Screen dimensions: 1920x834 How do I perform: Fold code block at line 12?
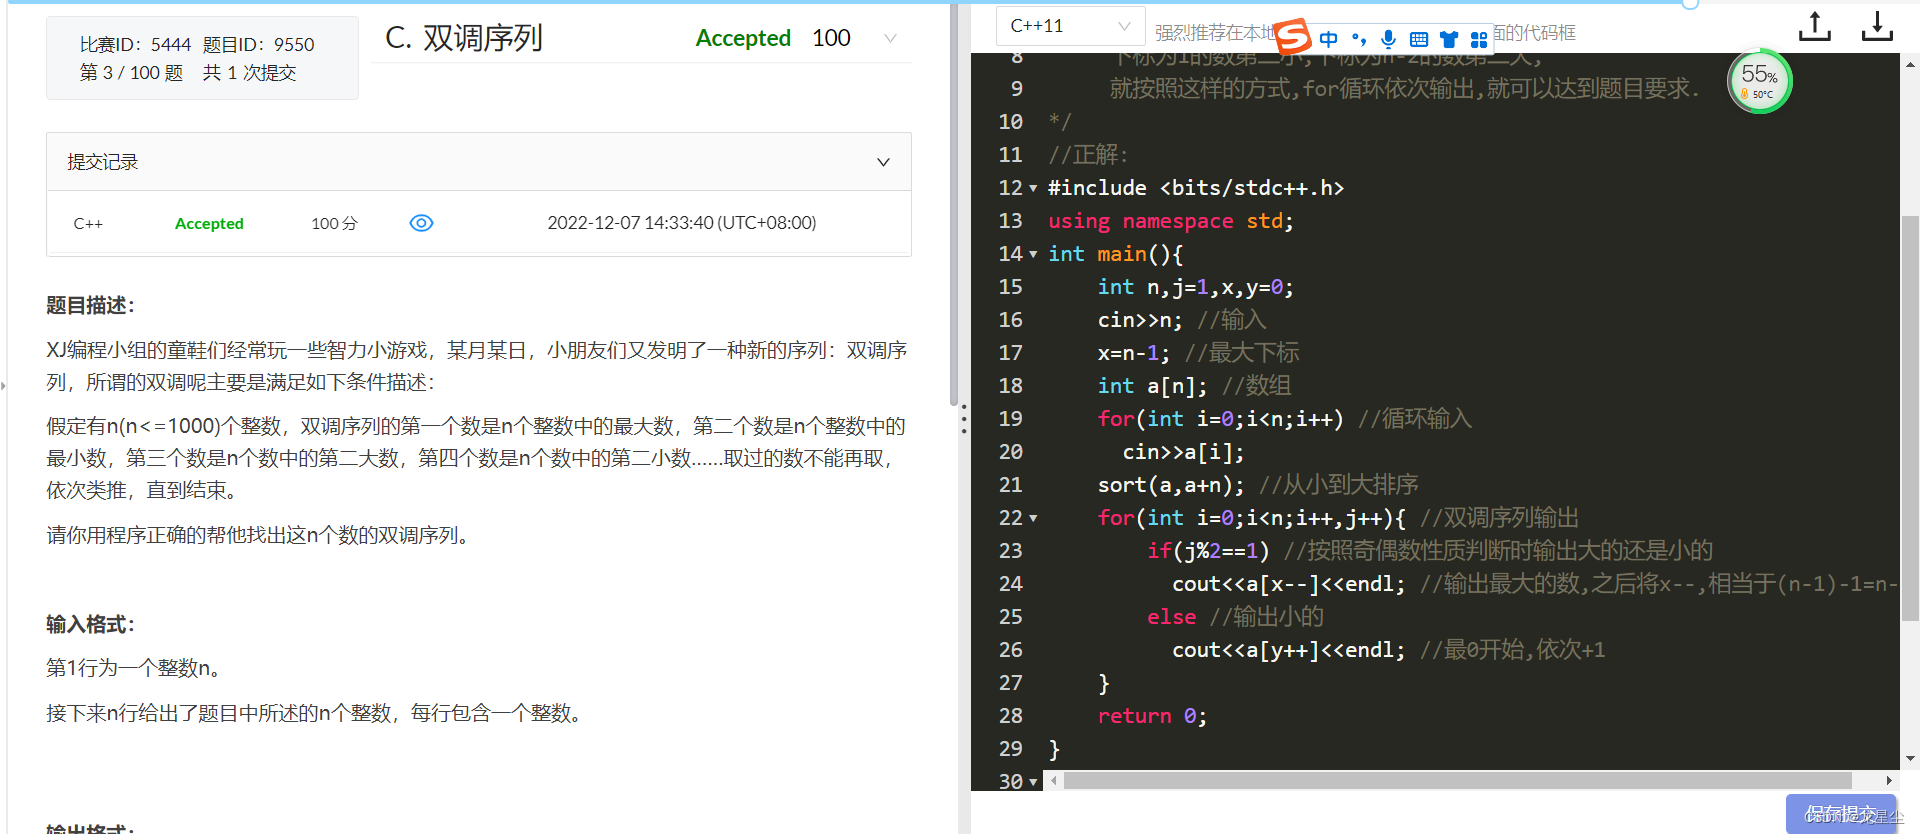(1033, 188)
